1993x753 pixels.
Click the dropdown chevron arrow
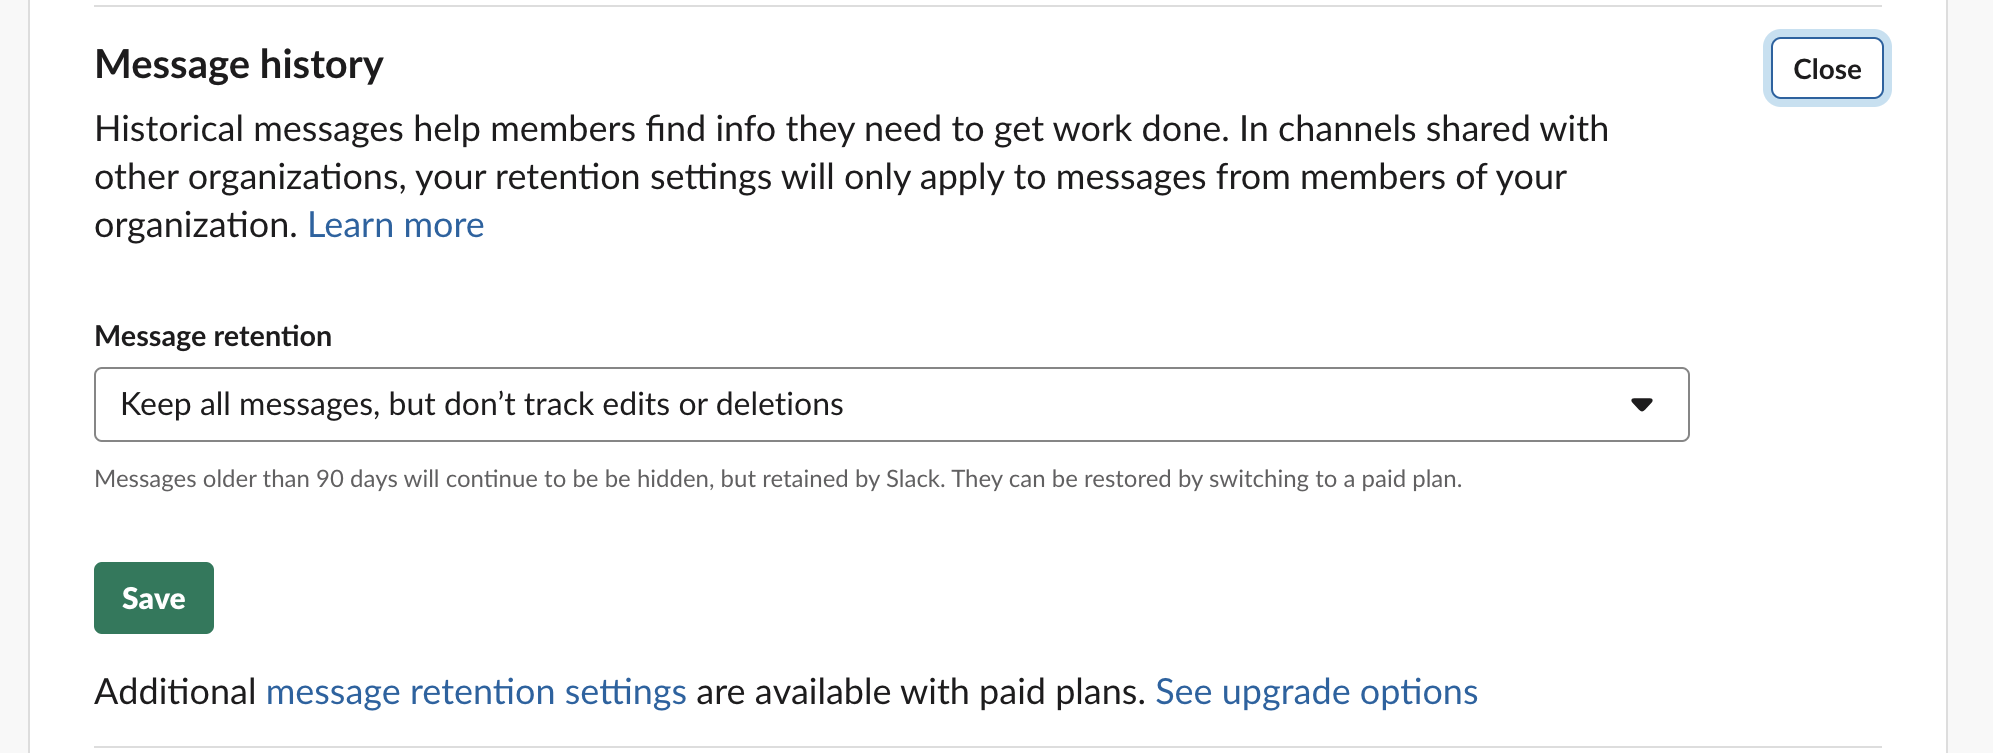[x=1640, y=404]
